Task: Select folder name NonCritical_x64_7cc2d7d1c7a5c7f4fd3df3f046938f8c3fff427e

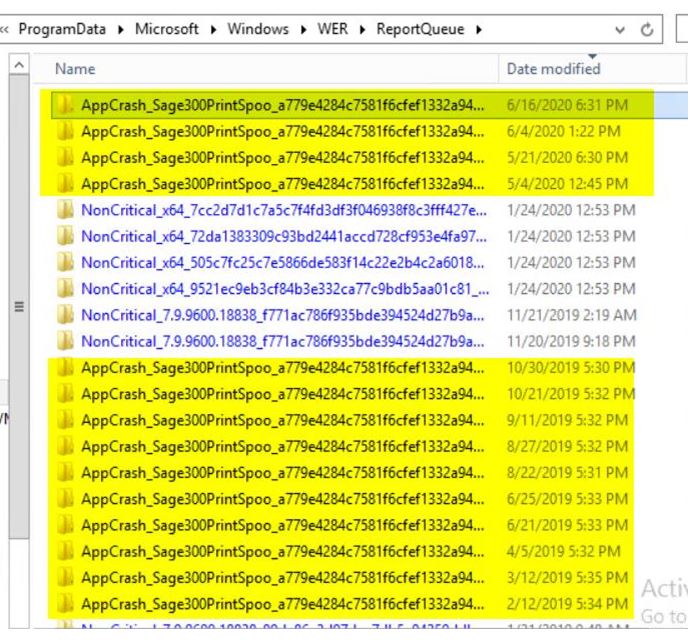Action: point(284,210)
